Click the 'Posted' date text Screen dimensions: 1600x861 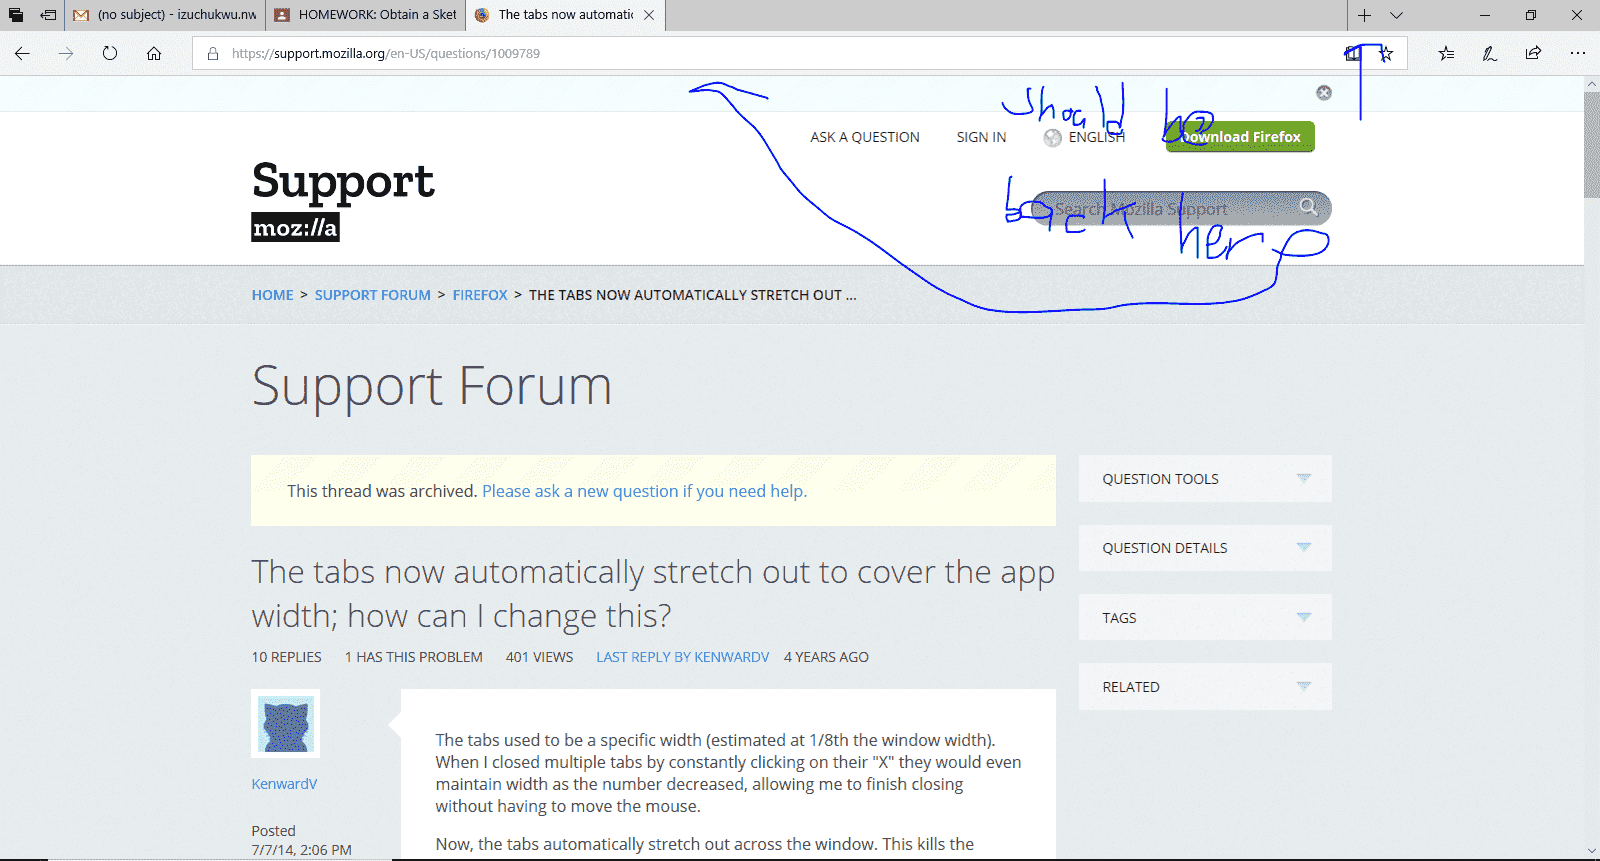[x=301, y=840]
